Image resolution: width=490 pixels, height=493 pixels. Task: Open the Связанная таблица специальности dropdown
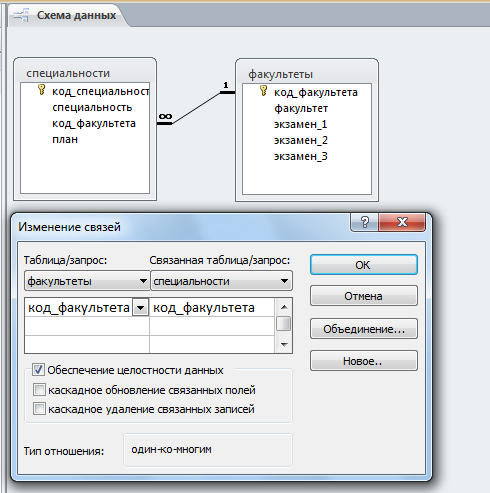221,281
